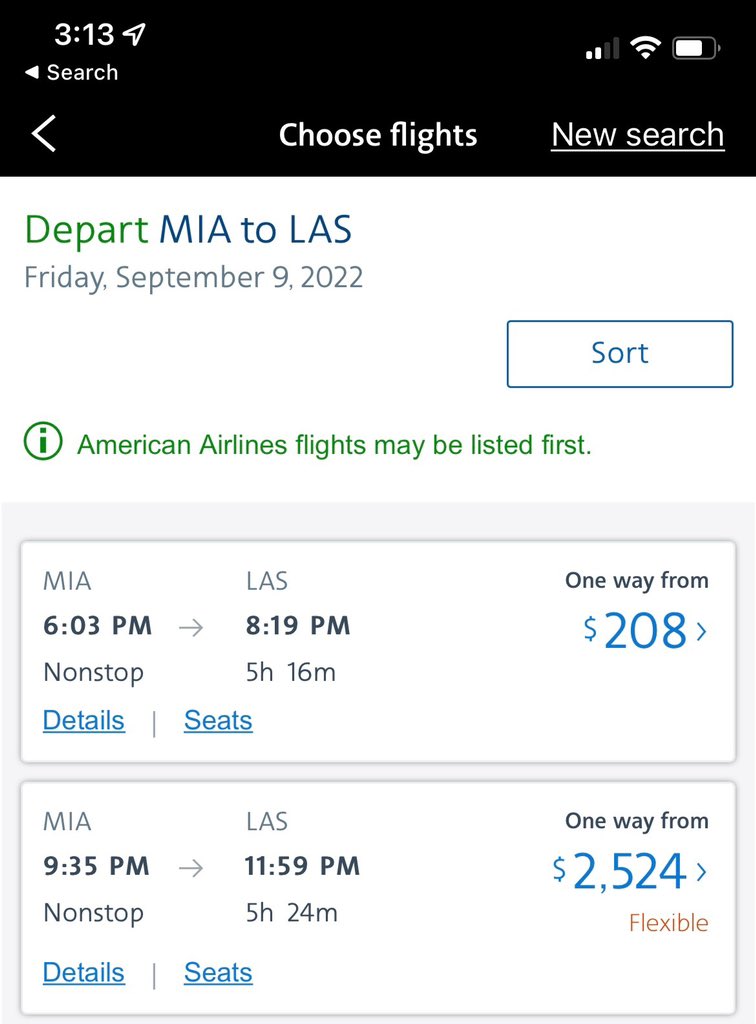Tap the green info circle icon
This screenshot has width=756, height=1024.
point(44,443)
